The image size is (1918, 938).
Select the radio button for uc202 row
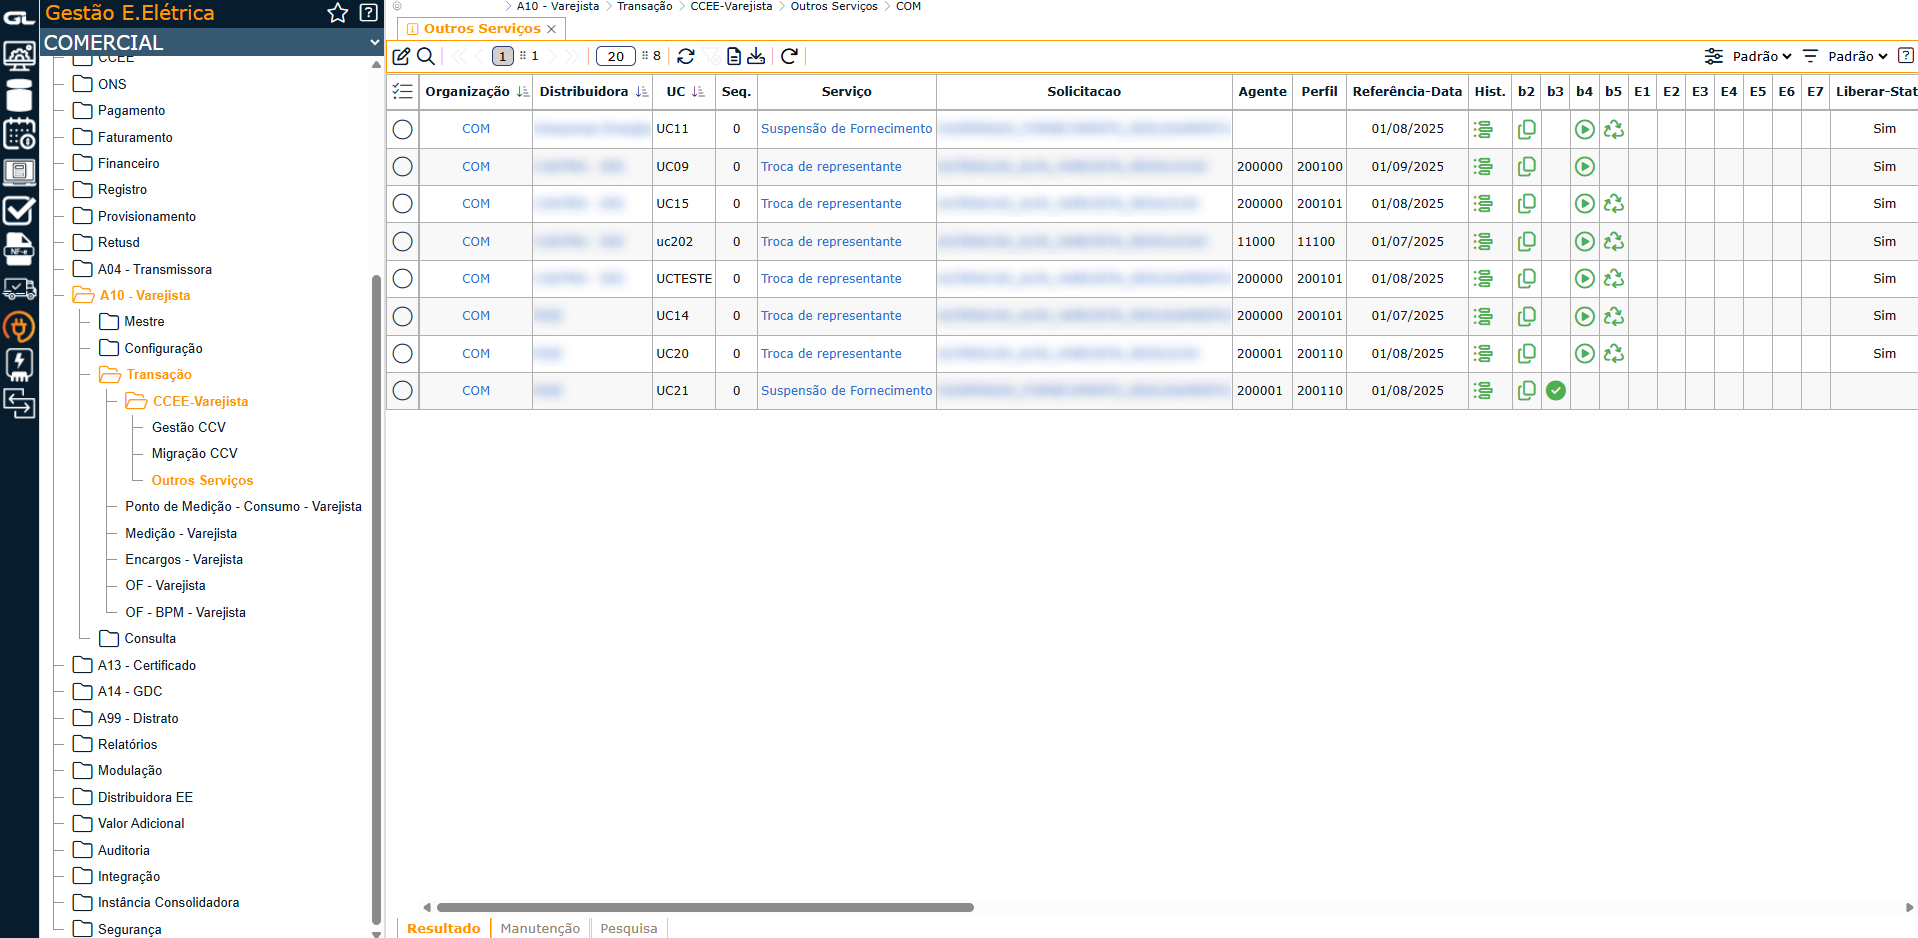(402, 242)
